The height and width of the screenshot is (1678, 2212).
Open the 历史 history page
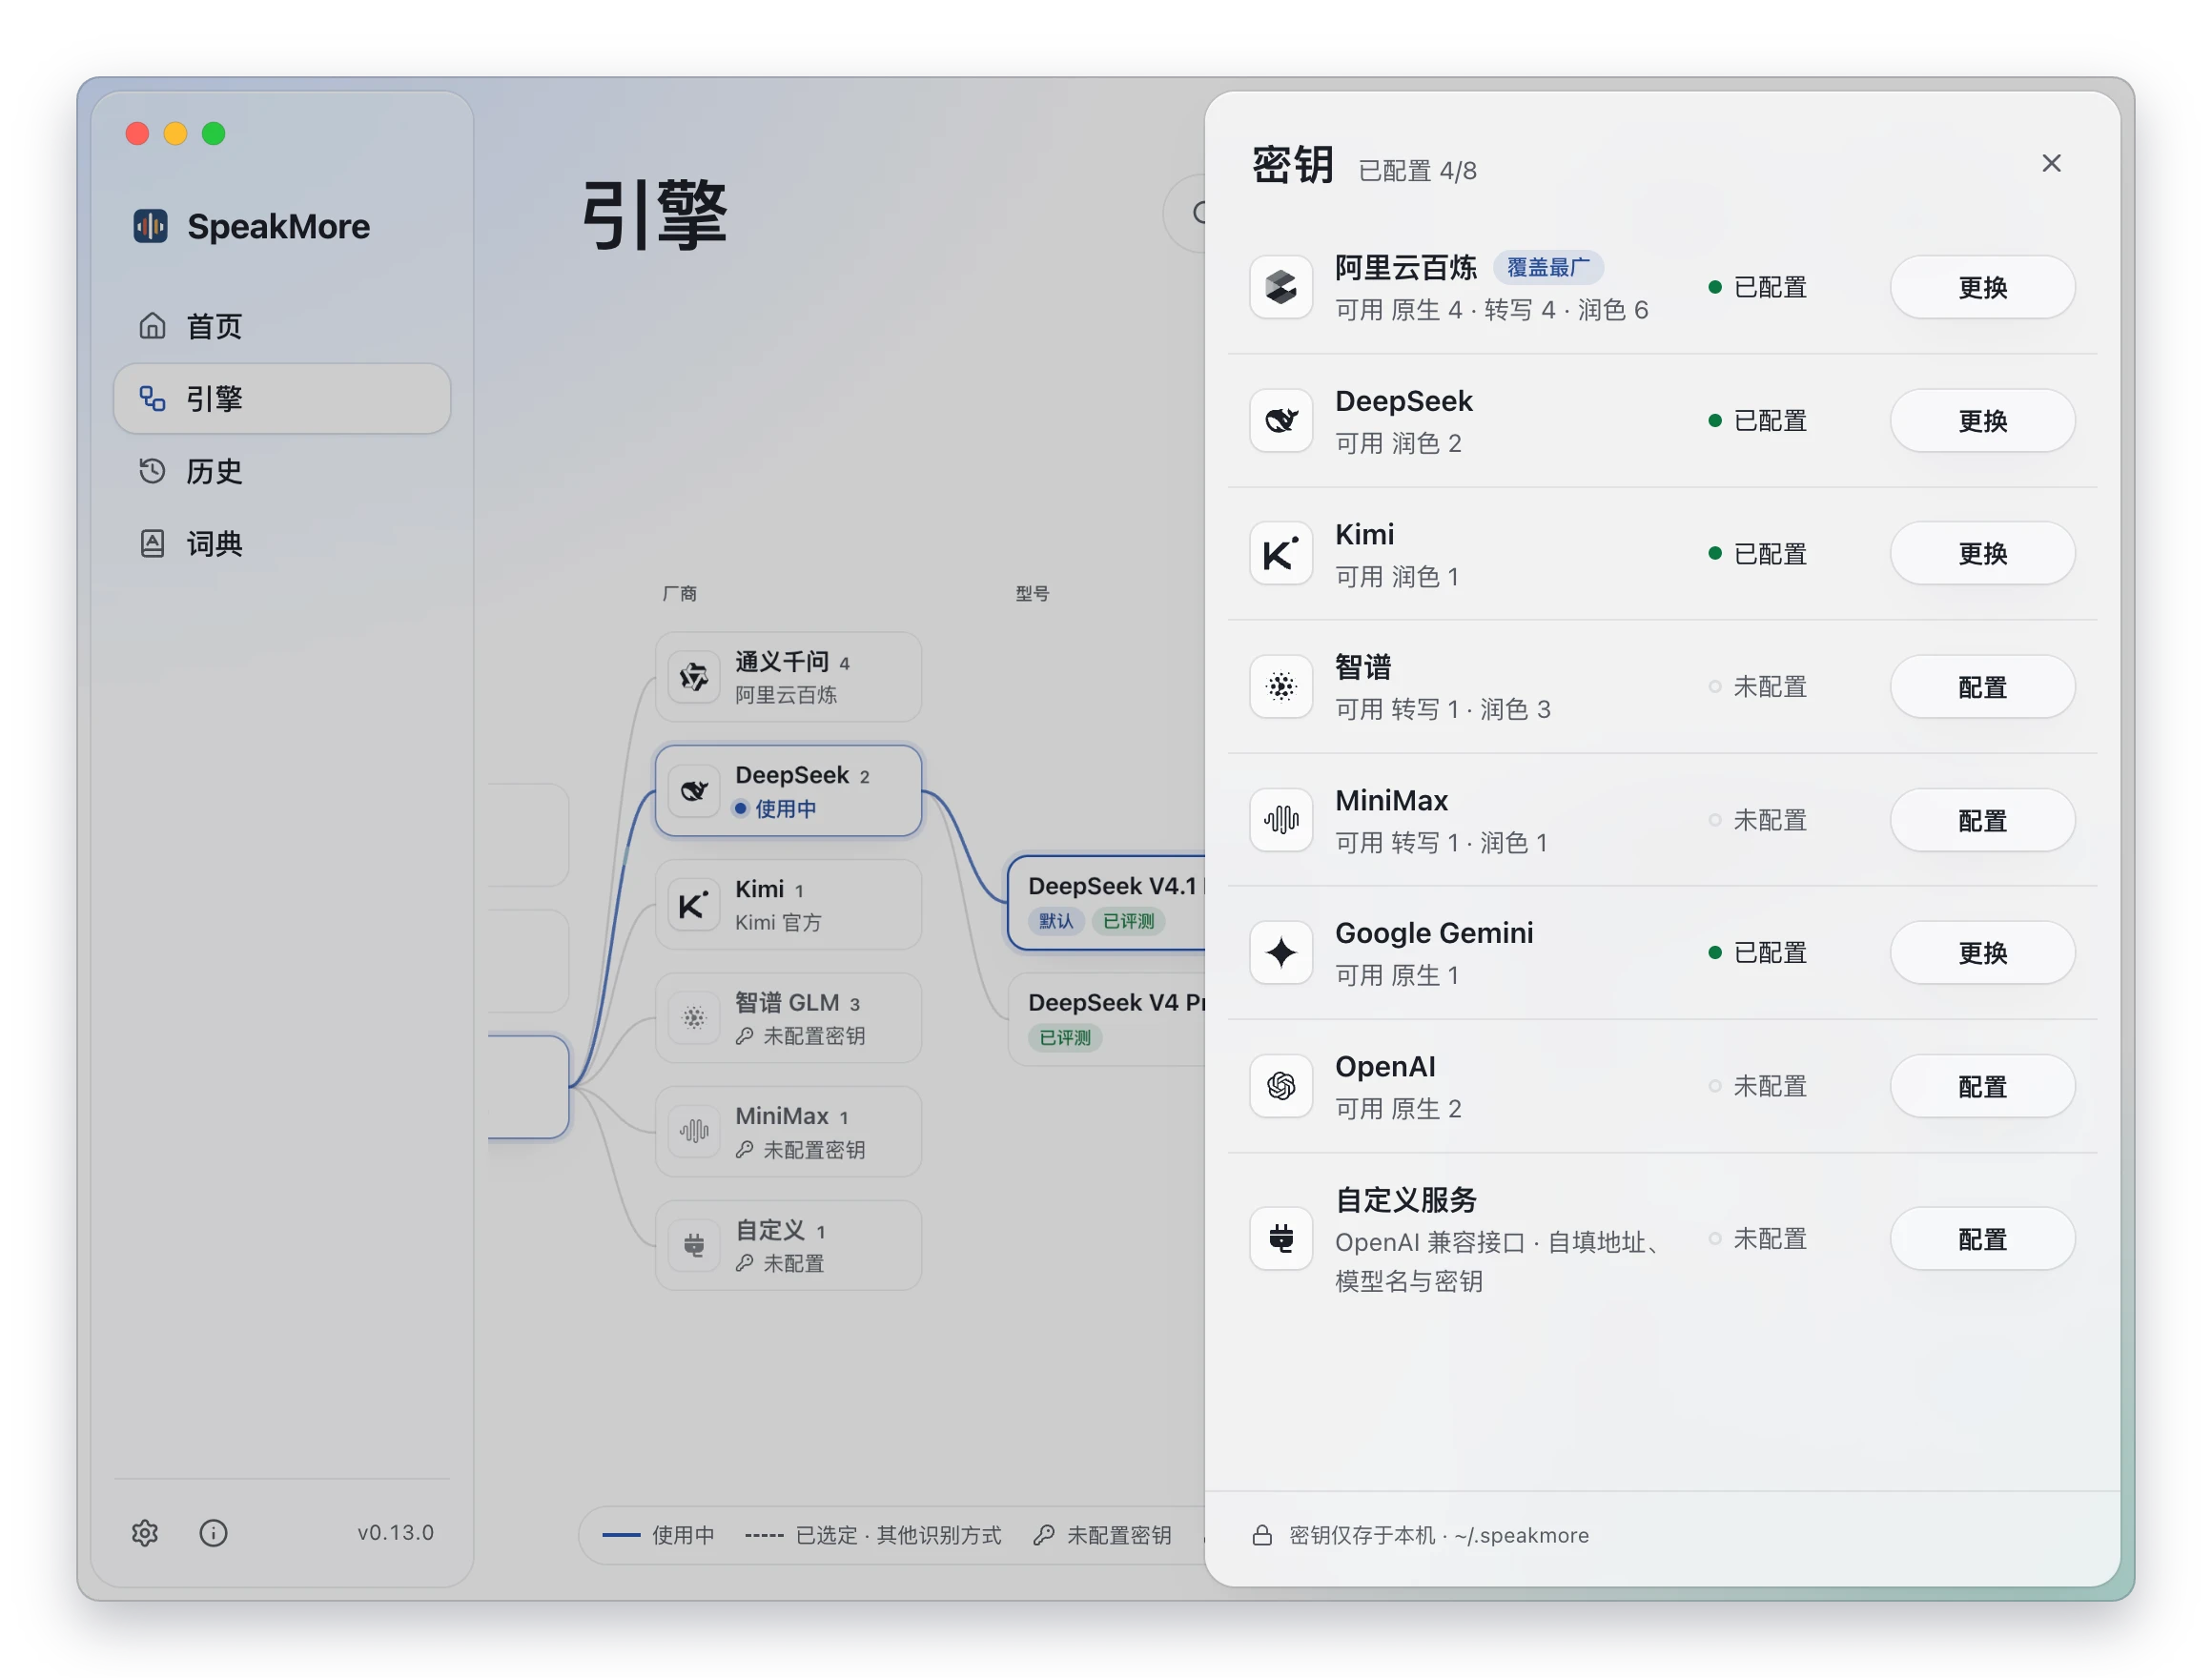click(282, 471)
